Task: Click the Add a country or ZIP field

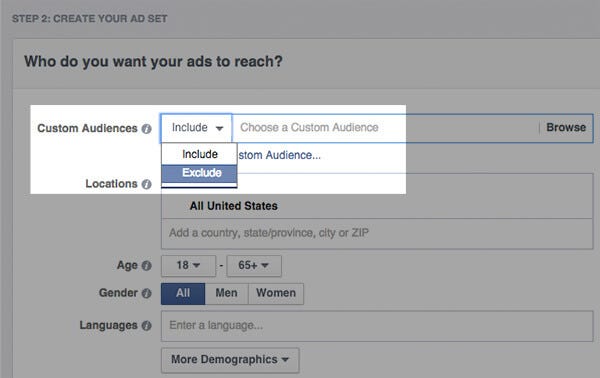Action: [x=377, y=233]
